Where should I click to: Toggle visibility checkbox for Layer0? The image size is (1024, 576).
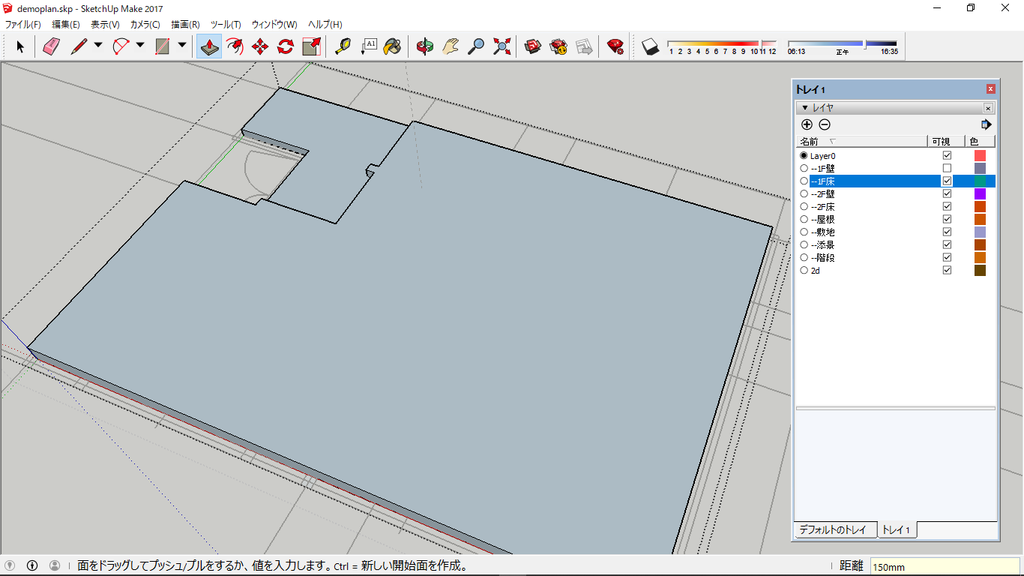coord(947,155)
